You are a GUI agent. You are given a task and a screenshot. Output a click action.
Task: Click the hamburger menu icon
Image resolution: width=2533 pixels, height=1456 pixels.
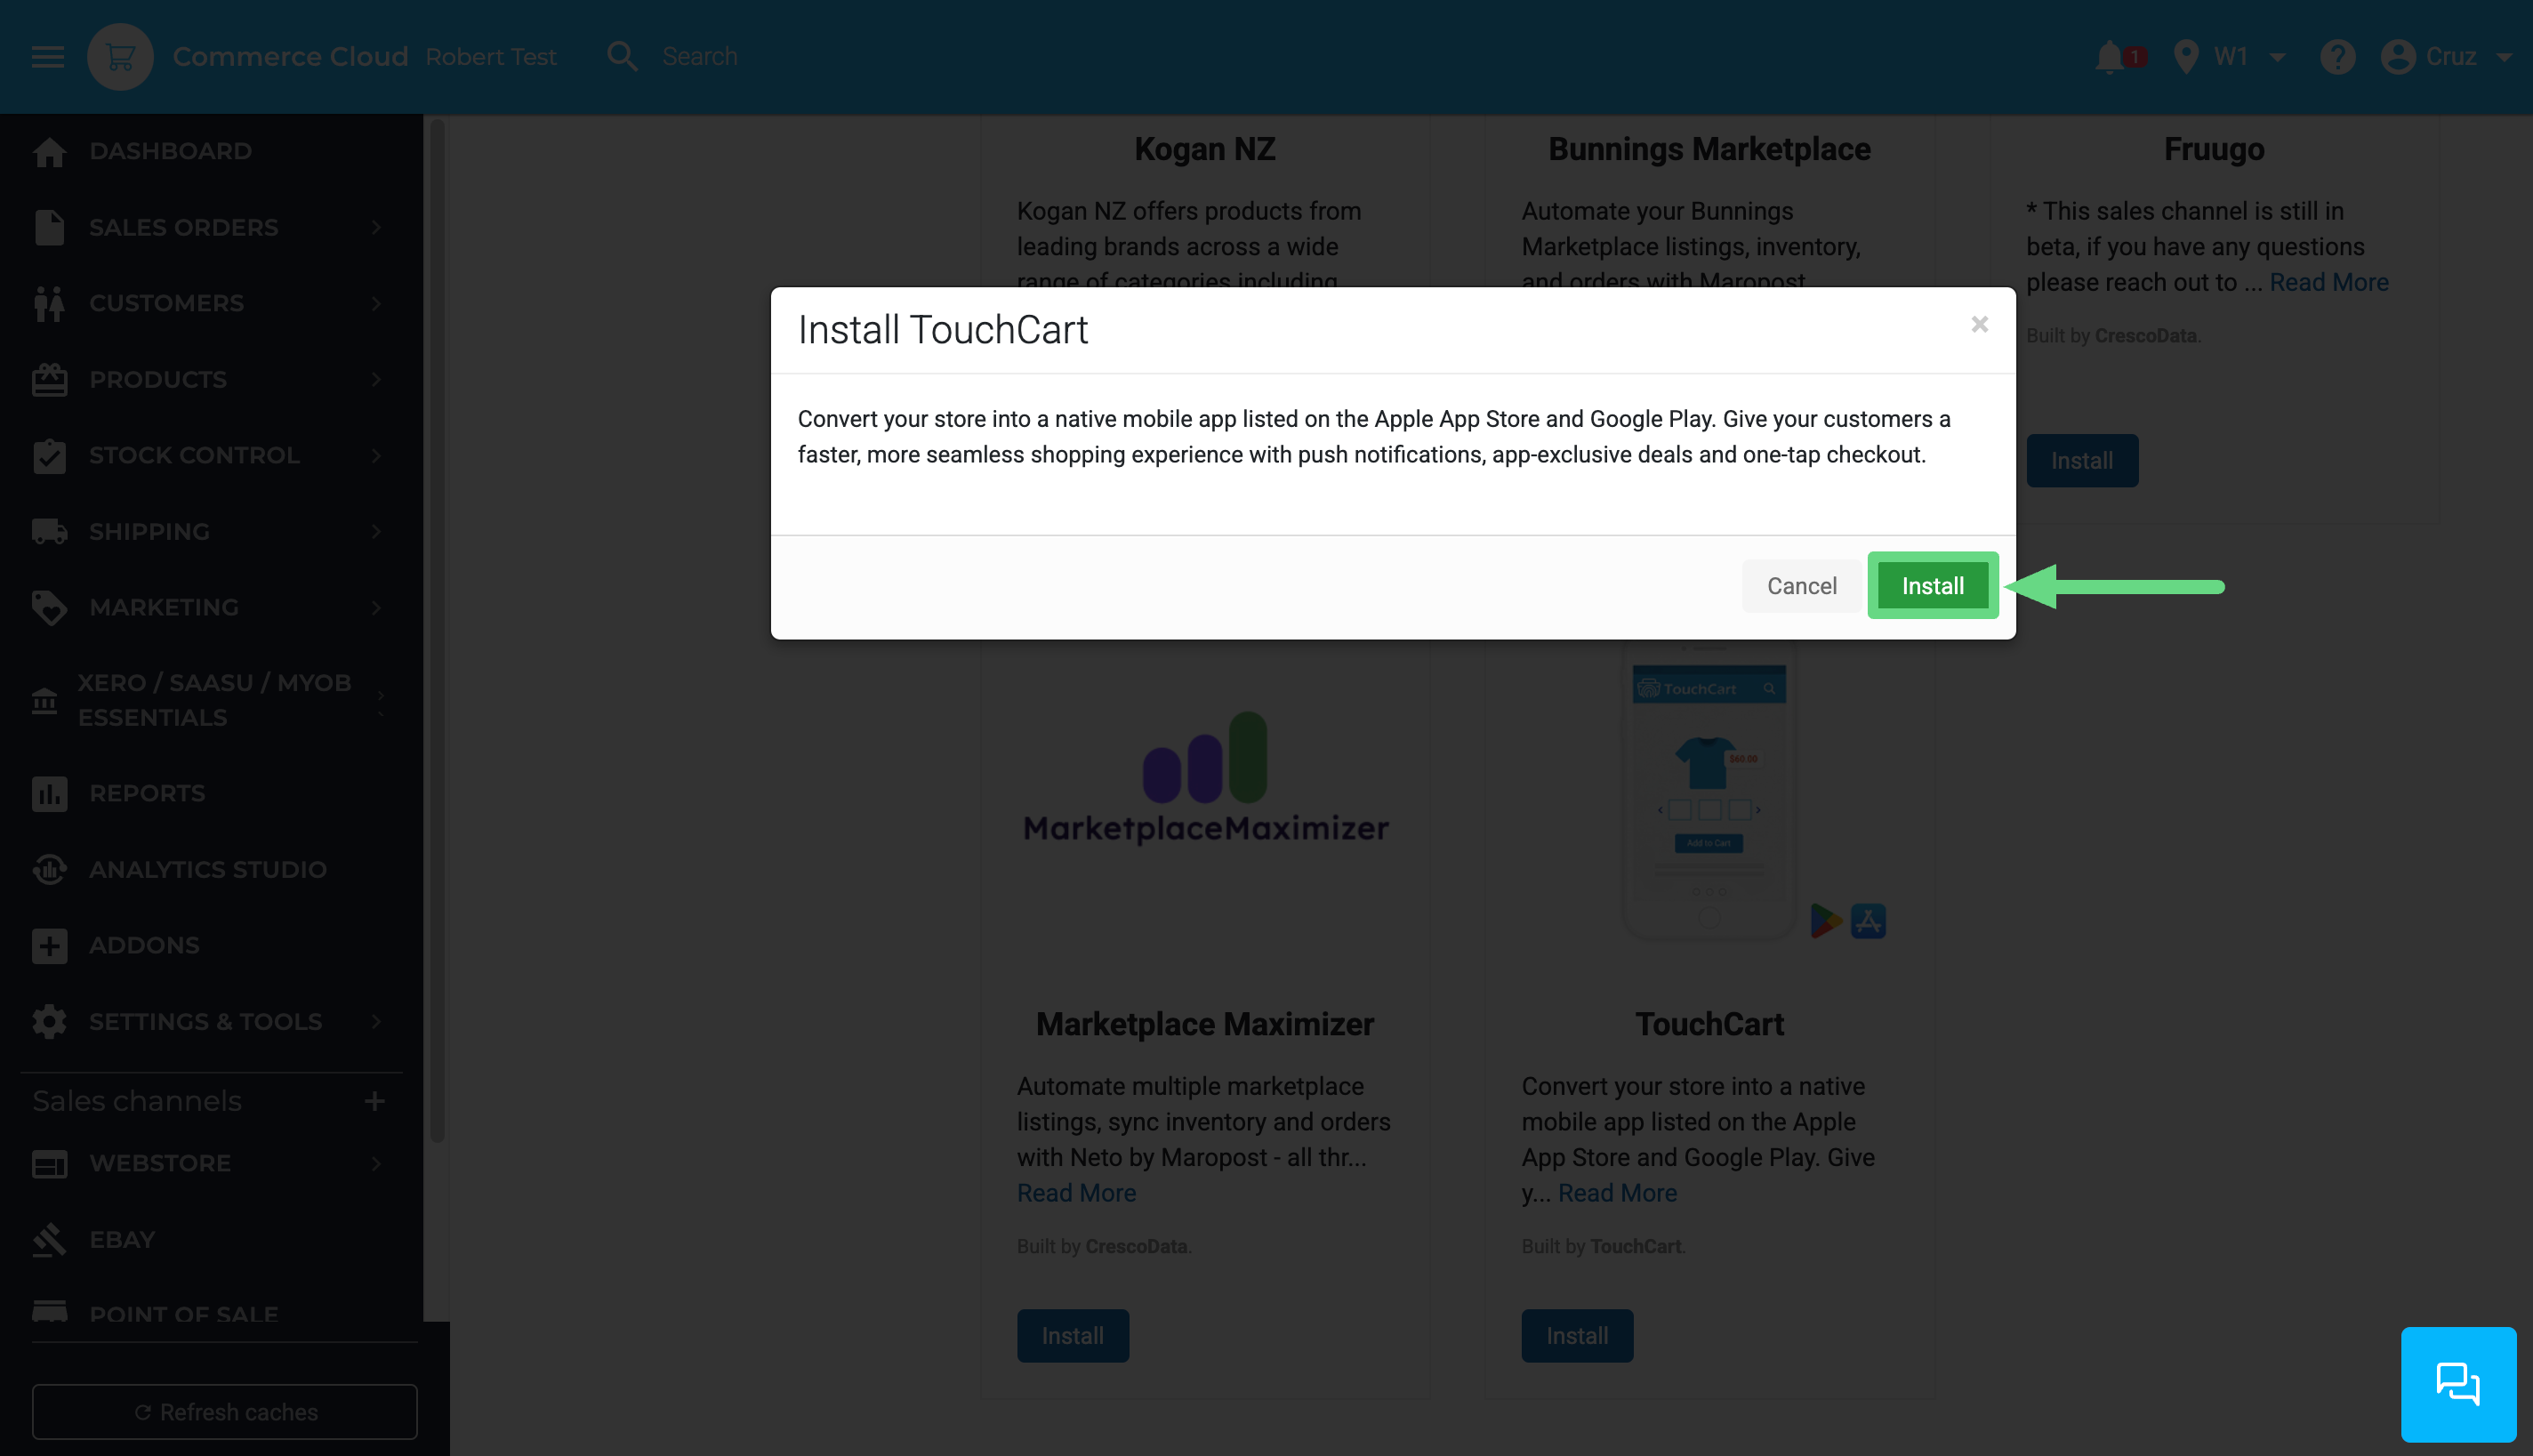click(x=47, y=57)
